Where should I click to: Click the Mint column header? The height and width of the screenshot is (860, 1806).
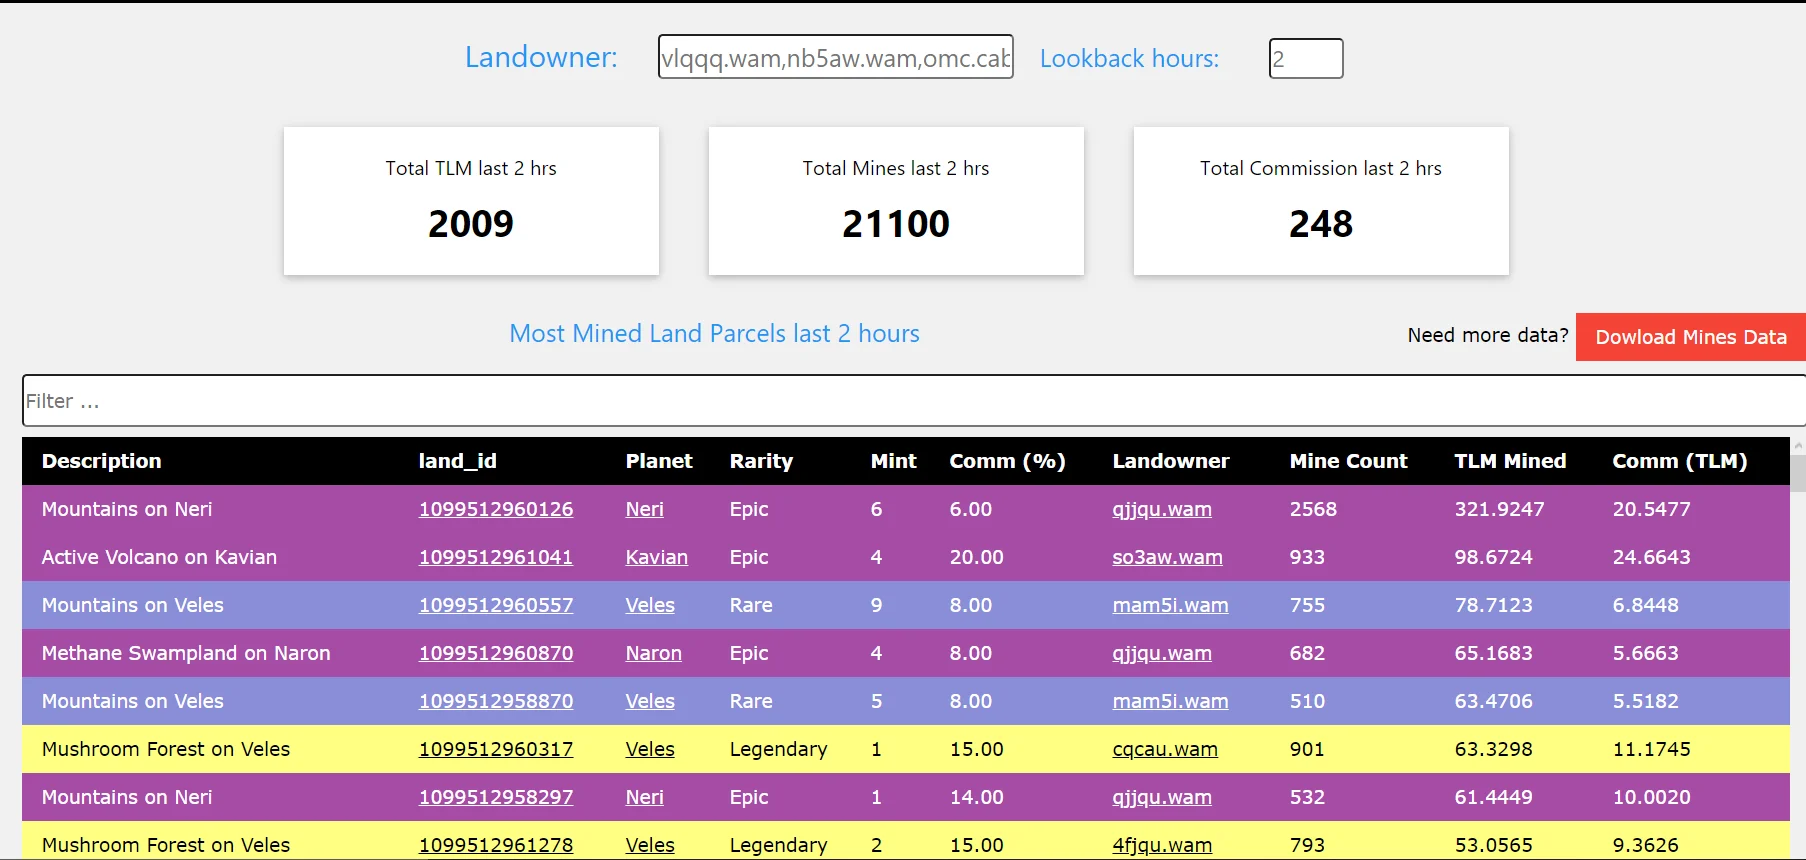pyautogui.click(x=893, y=461)
